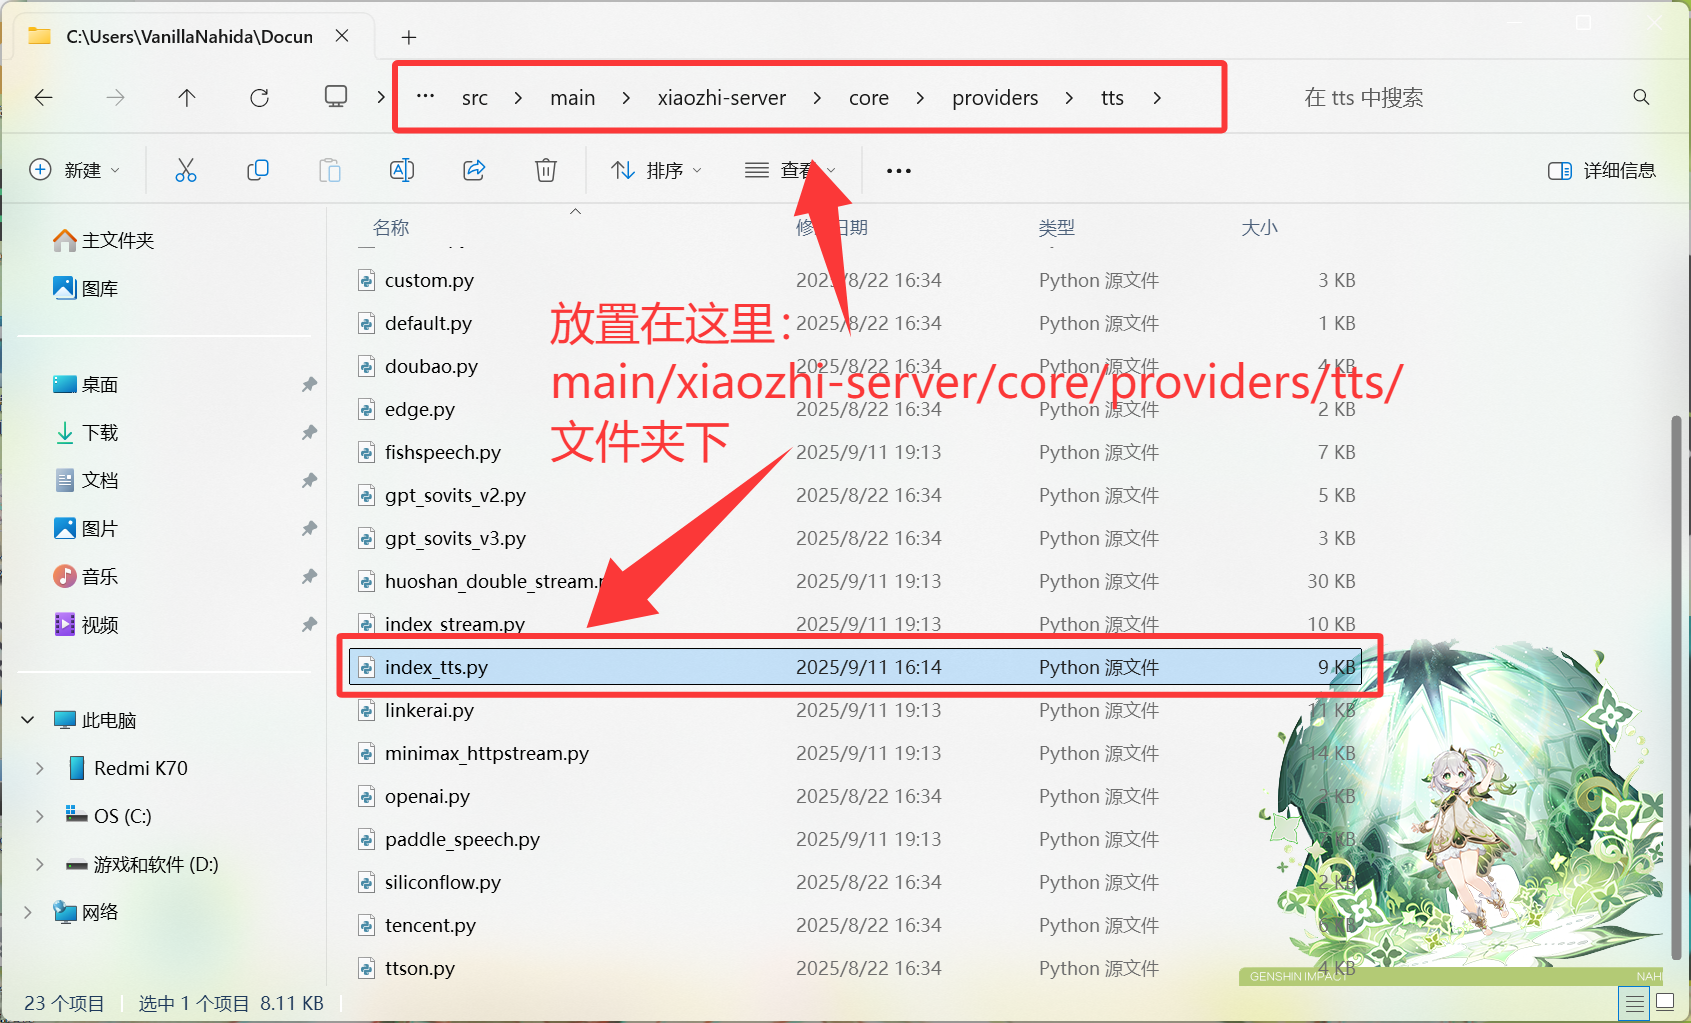Switch to large thumbnails view in status bar
This screenshot has height=1023, width=1691.
click(x=1665, y=1002)
